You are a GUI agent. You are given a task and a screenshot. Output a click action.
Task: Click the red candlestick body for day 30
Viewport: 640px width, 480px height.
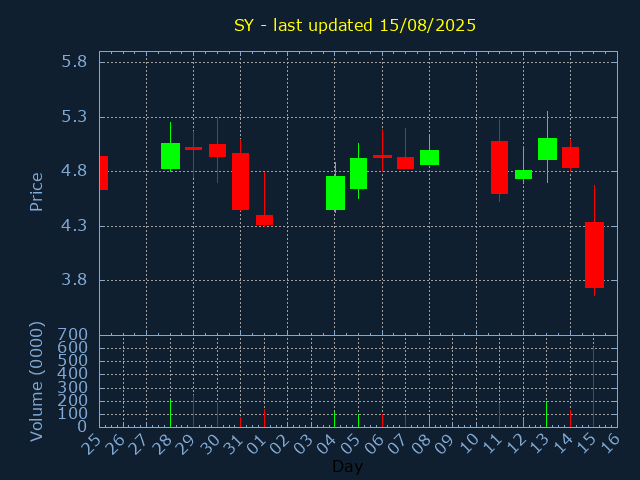217,150
